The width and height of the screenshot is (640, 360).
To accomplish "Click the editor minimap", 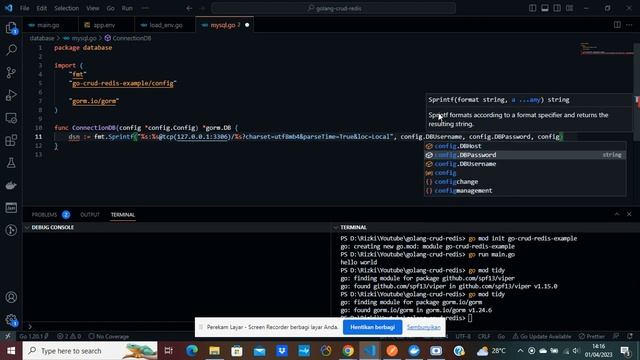I will (x=607, y=48).
